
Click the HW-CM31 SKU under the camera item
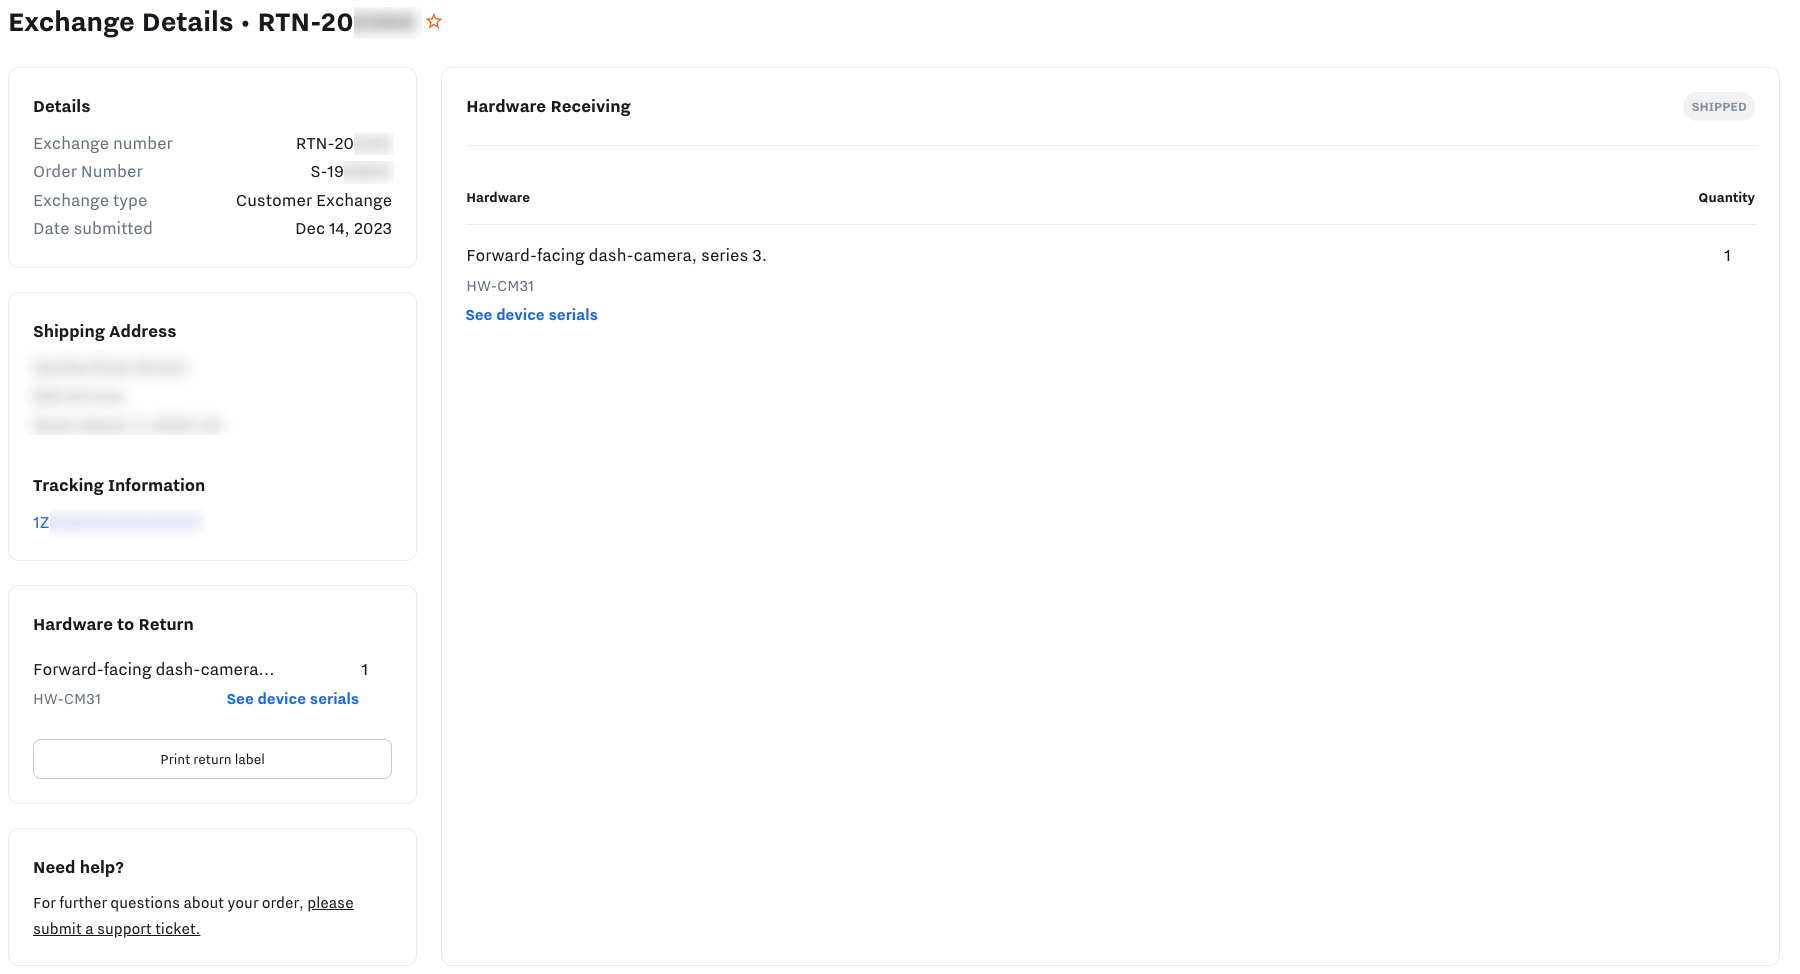tap(500, 286)
